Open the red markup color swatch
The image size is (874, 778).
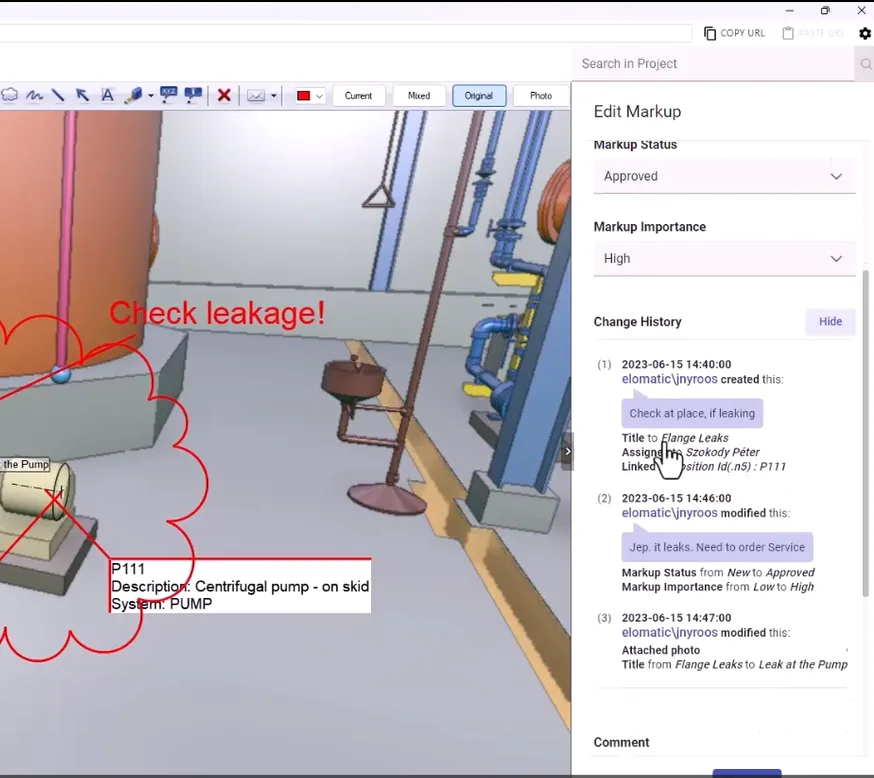pyautogui.click(x=304, y=96)
